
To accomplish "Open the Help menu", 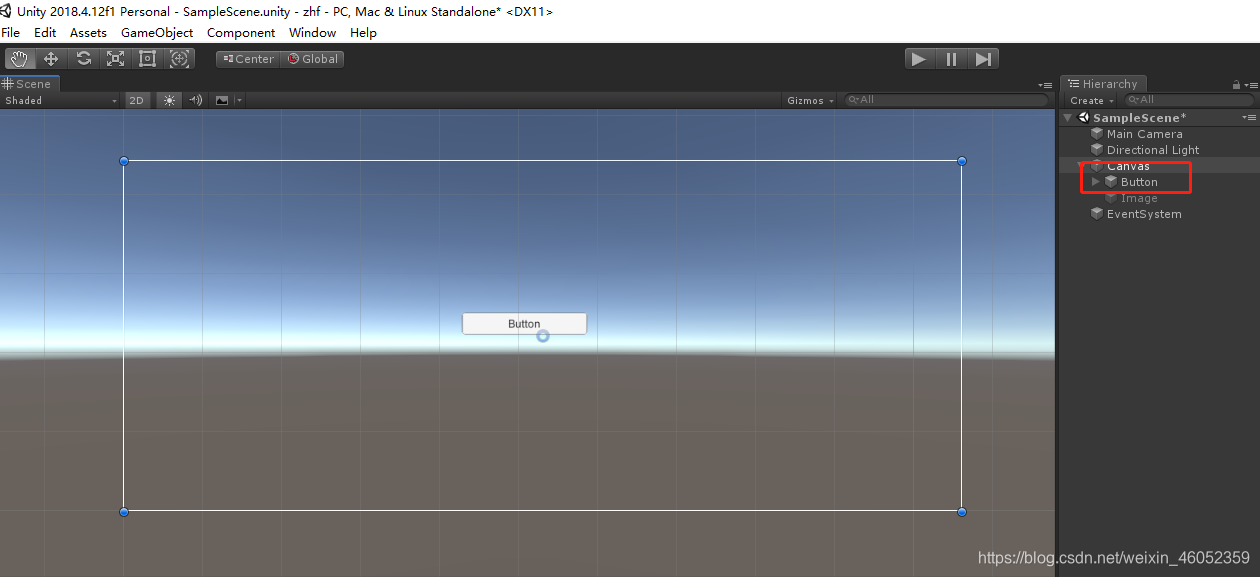I will click(363, 32).
